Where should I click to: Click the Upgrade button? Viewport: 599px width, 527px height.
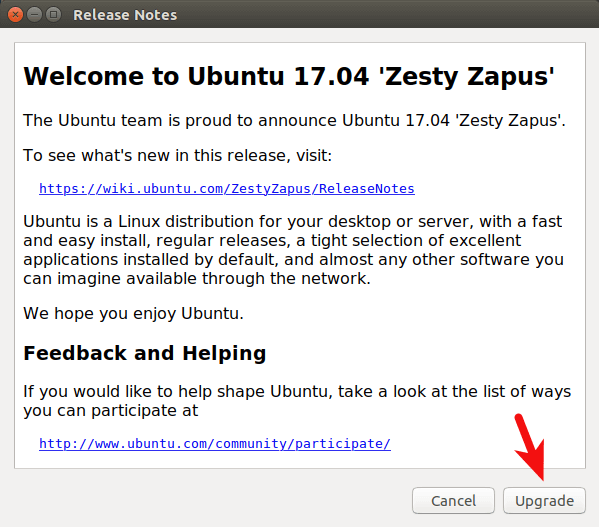(544, 501)
